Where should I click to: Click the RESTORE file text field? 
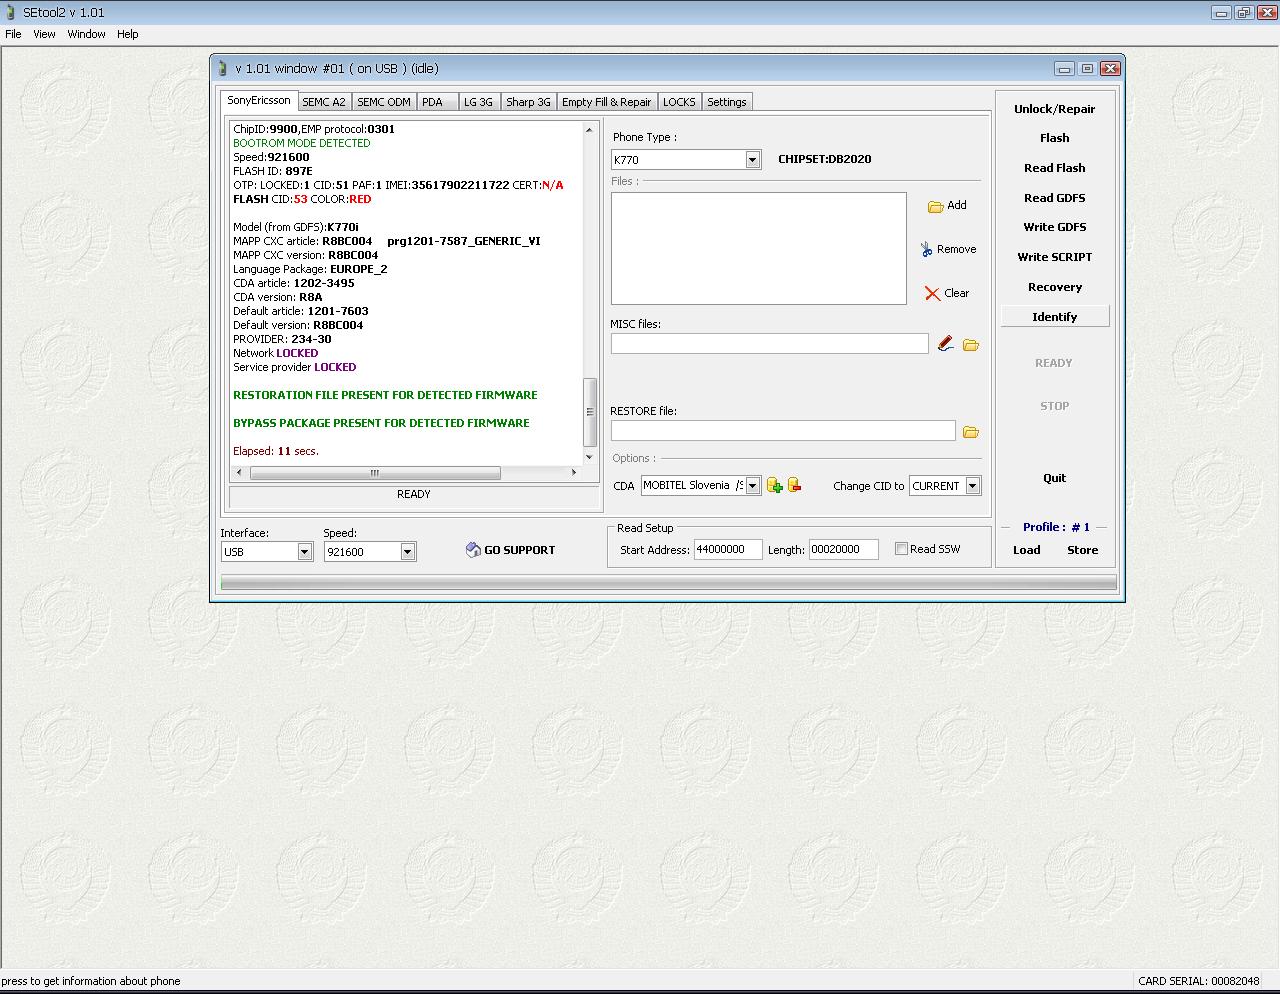(783, 431)
